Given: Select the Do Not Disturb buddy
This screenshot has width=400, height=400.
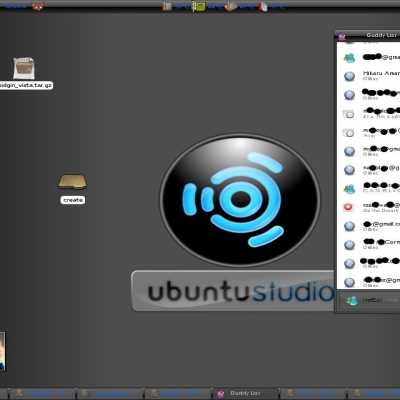Looking at the screenshot, I should pos(368,207).
